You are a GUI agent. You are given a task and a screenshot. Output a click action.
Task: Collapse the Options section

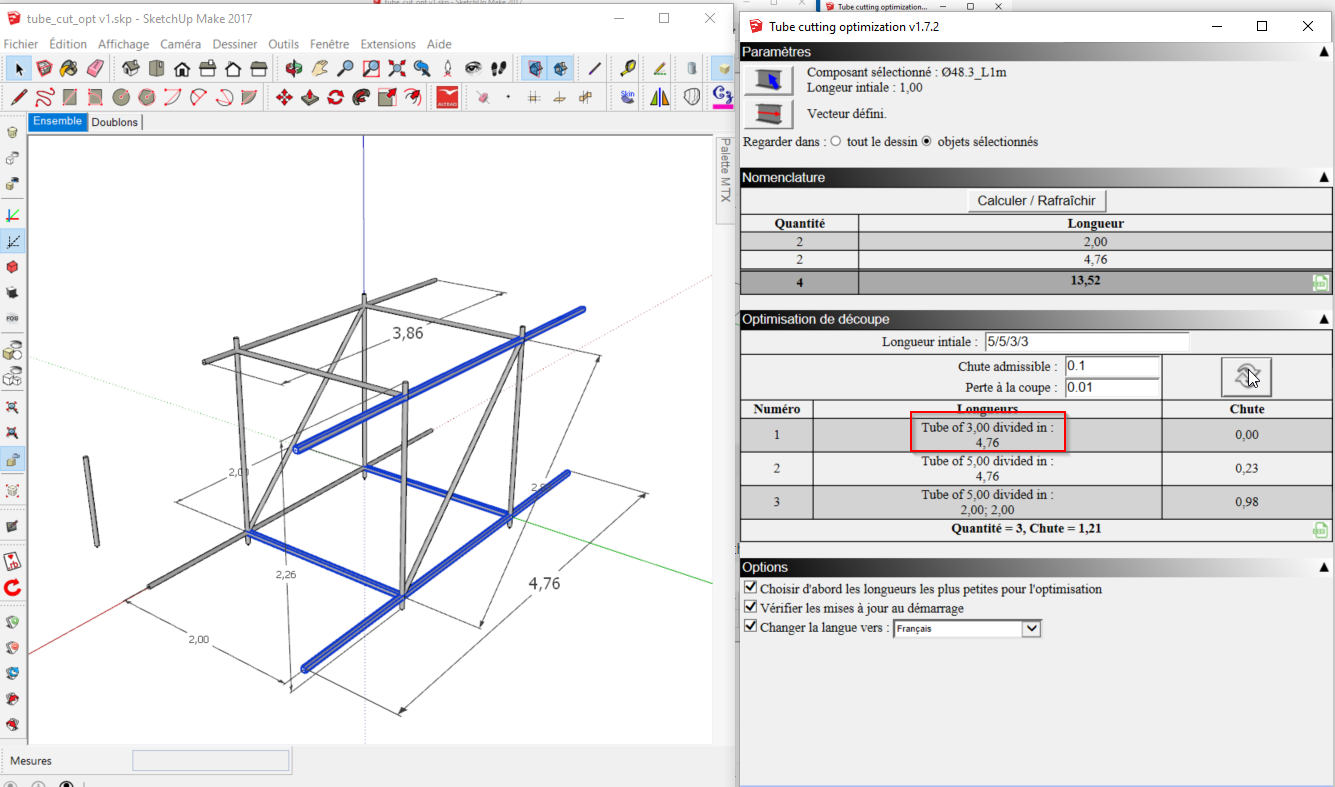pyautogui.click(x=1324, y=567)
